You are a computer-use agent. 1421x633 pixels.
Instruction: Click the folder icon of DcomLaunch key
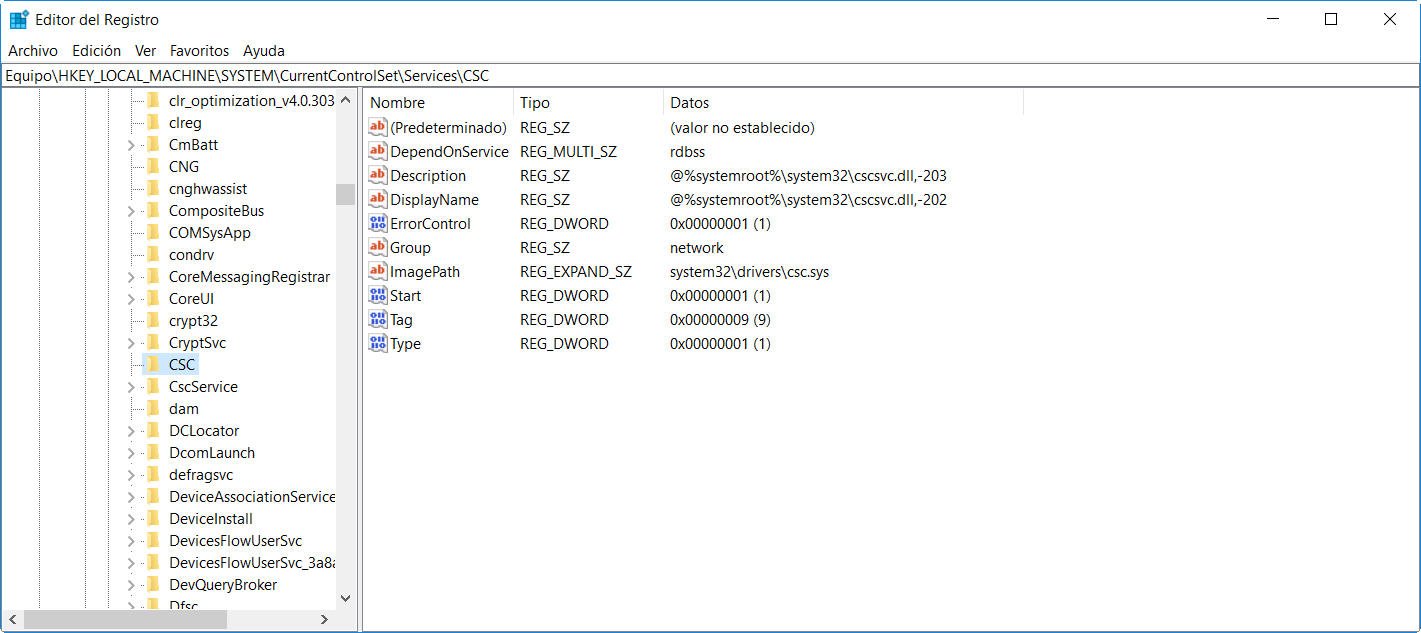pyautogui.click(x=153, y=453)
